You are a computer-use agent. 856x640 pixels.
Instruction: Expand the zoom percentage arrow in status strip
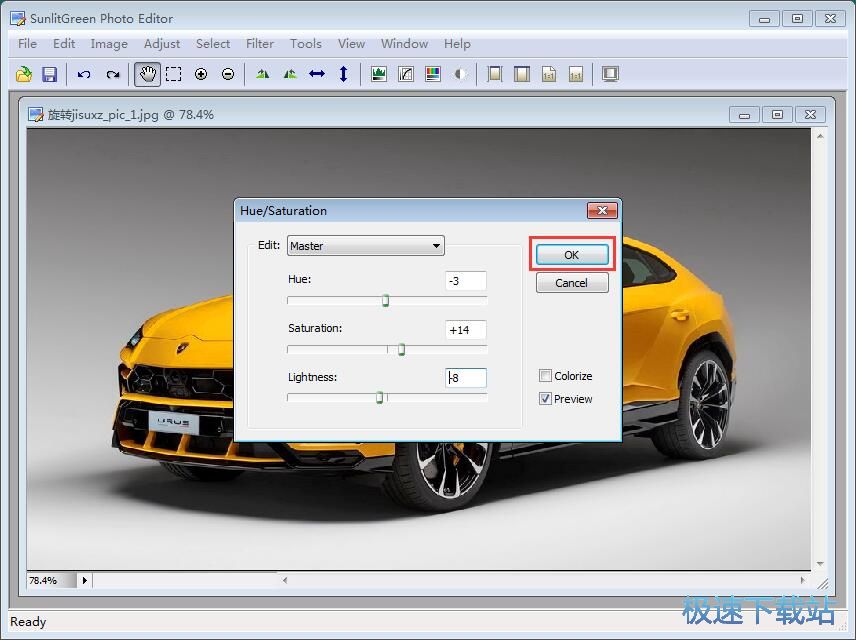point(85,580)
